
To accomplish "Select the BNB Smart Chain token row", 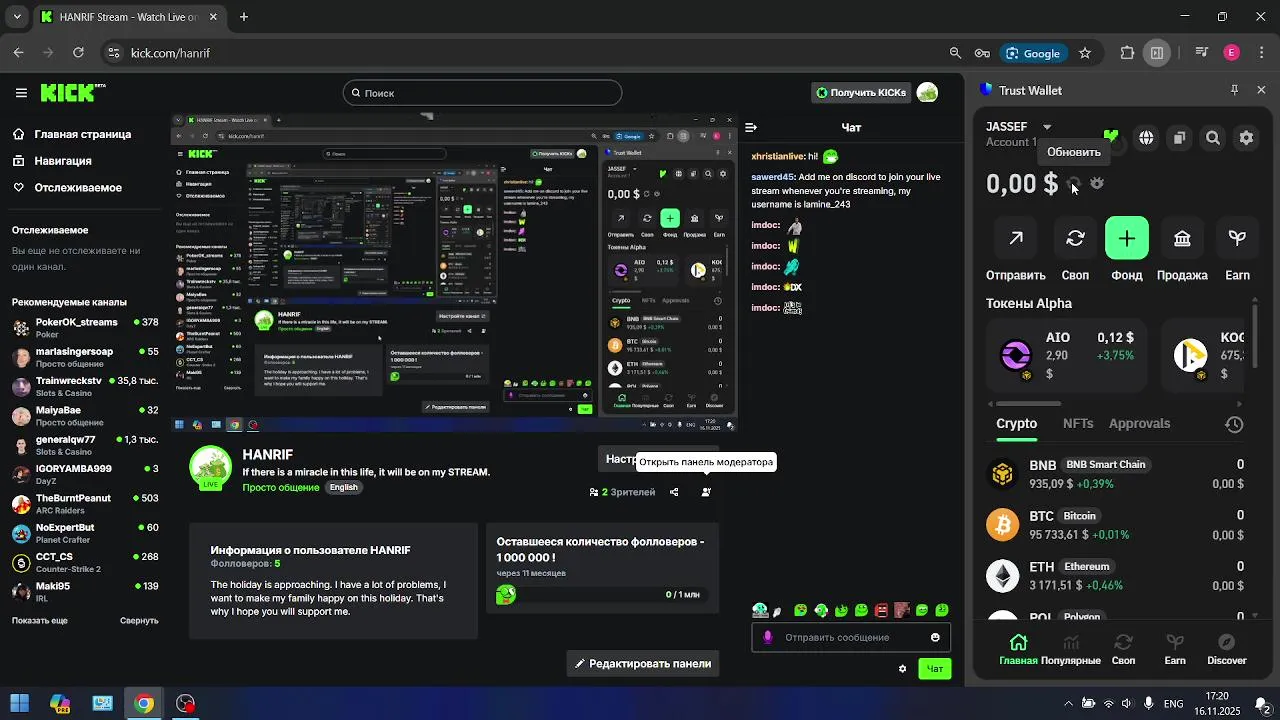I will 1116,474.
